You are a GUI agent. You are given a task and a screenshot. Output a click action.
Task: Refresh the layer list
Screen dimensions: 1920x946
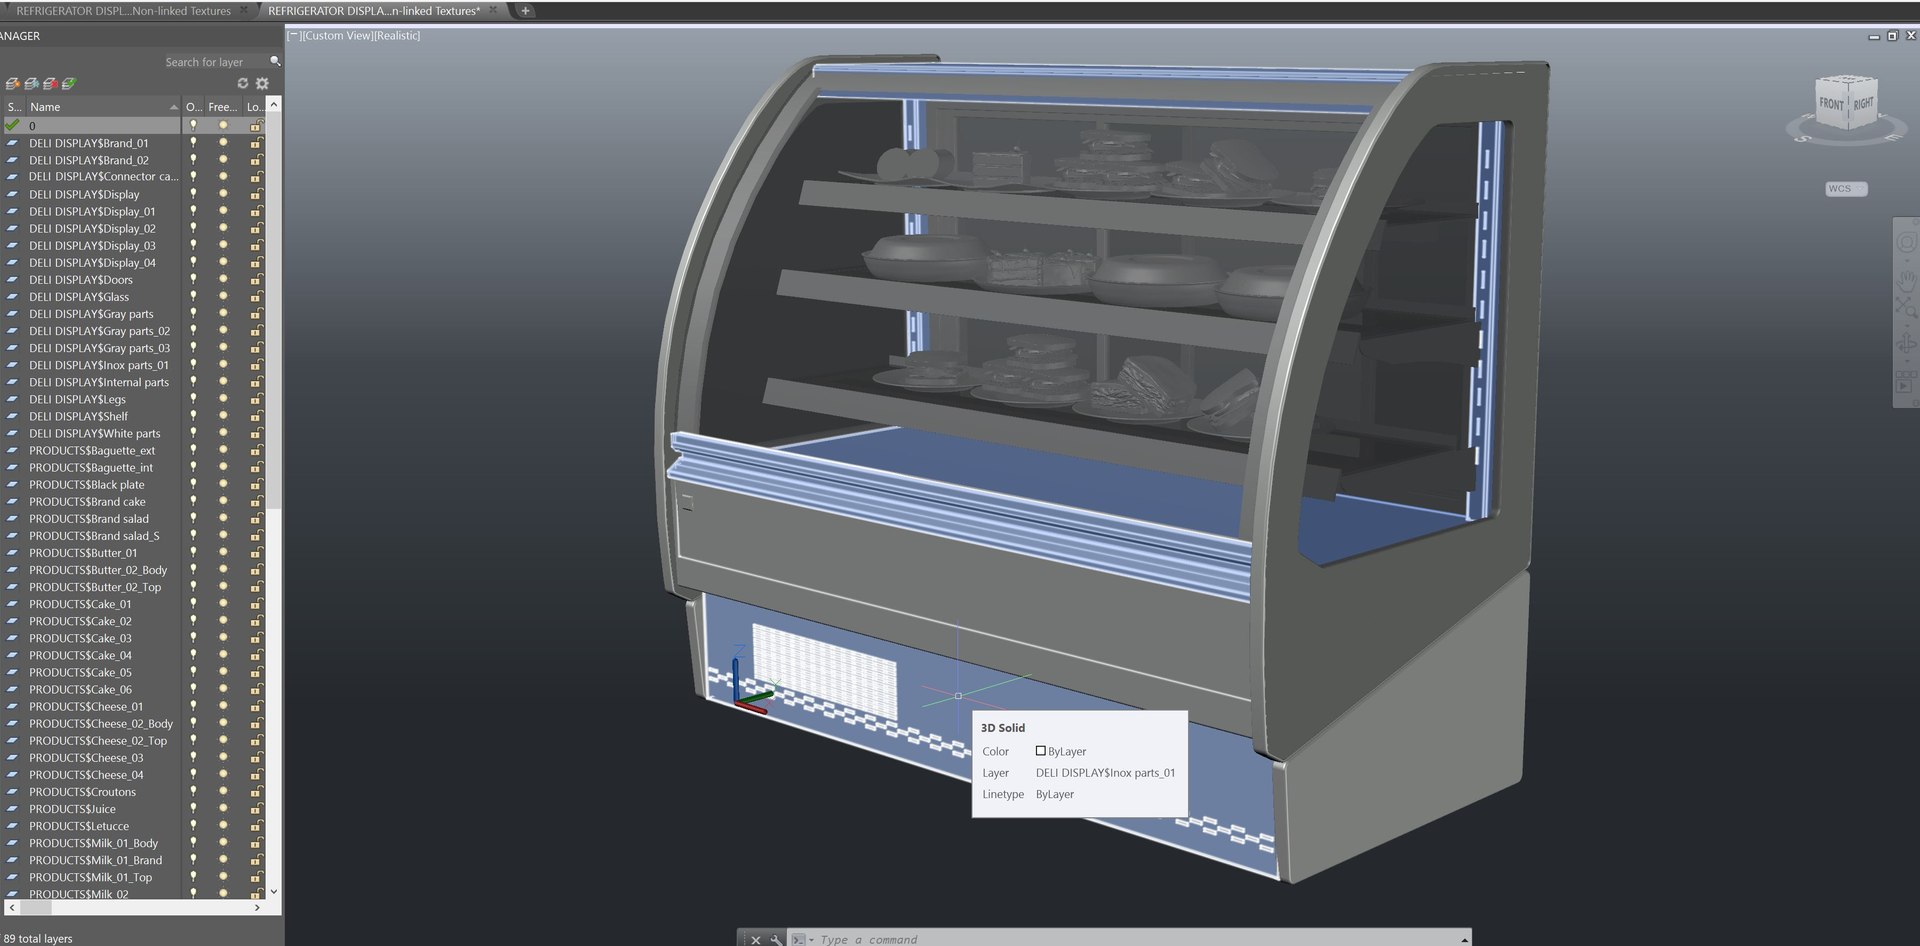242,84
